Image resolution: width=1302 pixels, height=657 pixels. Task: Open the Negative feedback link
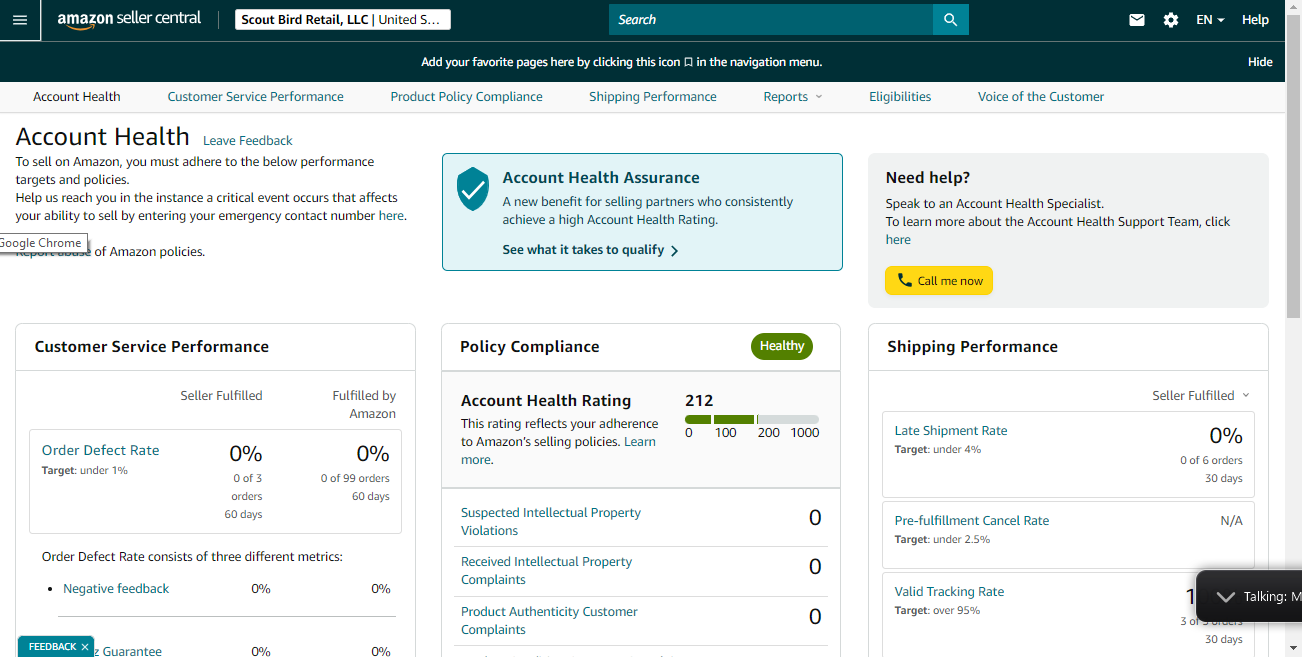[116, 589]
